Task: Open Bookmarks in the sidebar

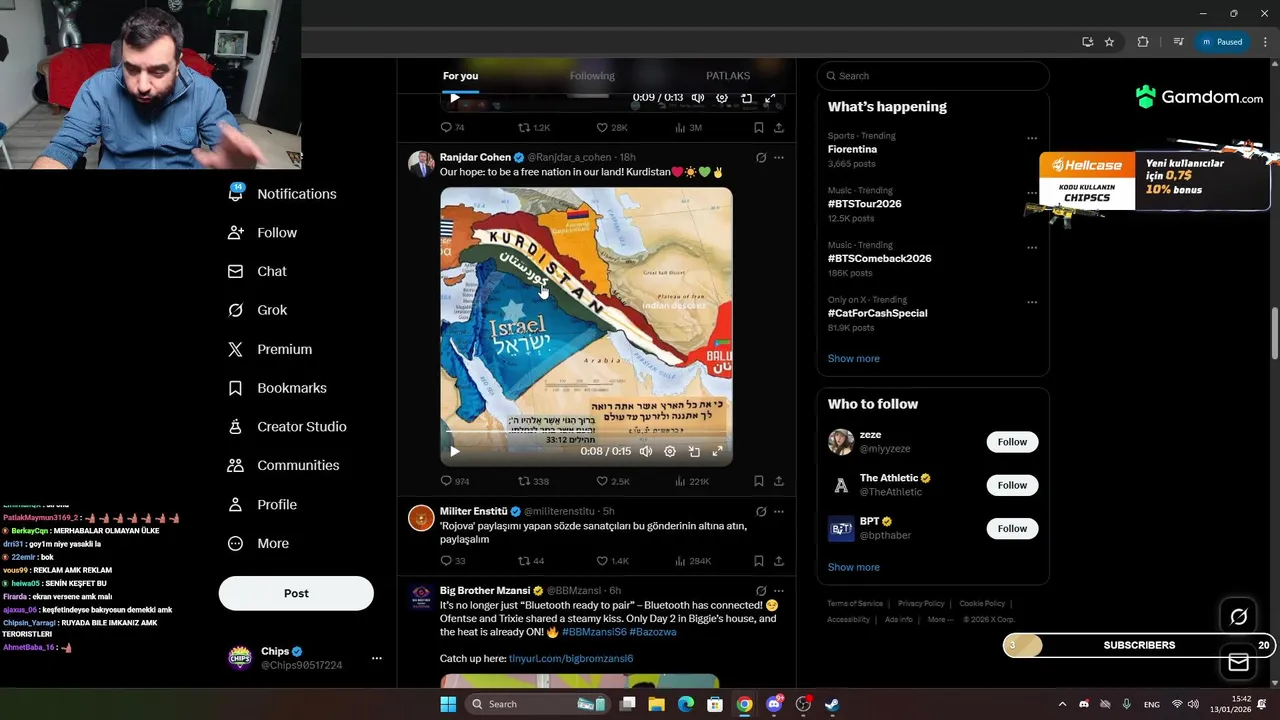Action: (277, 388)
